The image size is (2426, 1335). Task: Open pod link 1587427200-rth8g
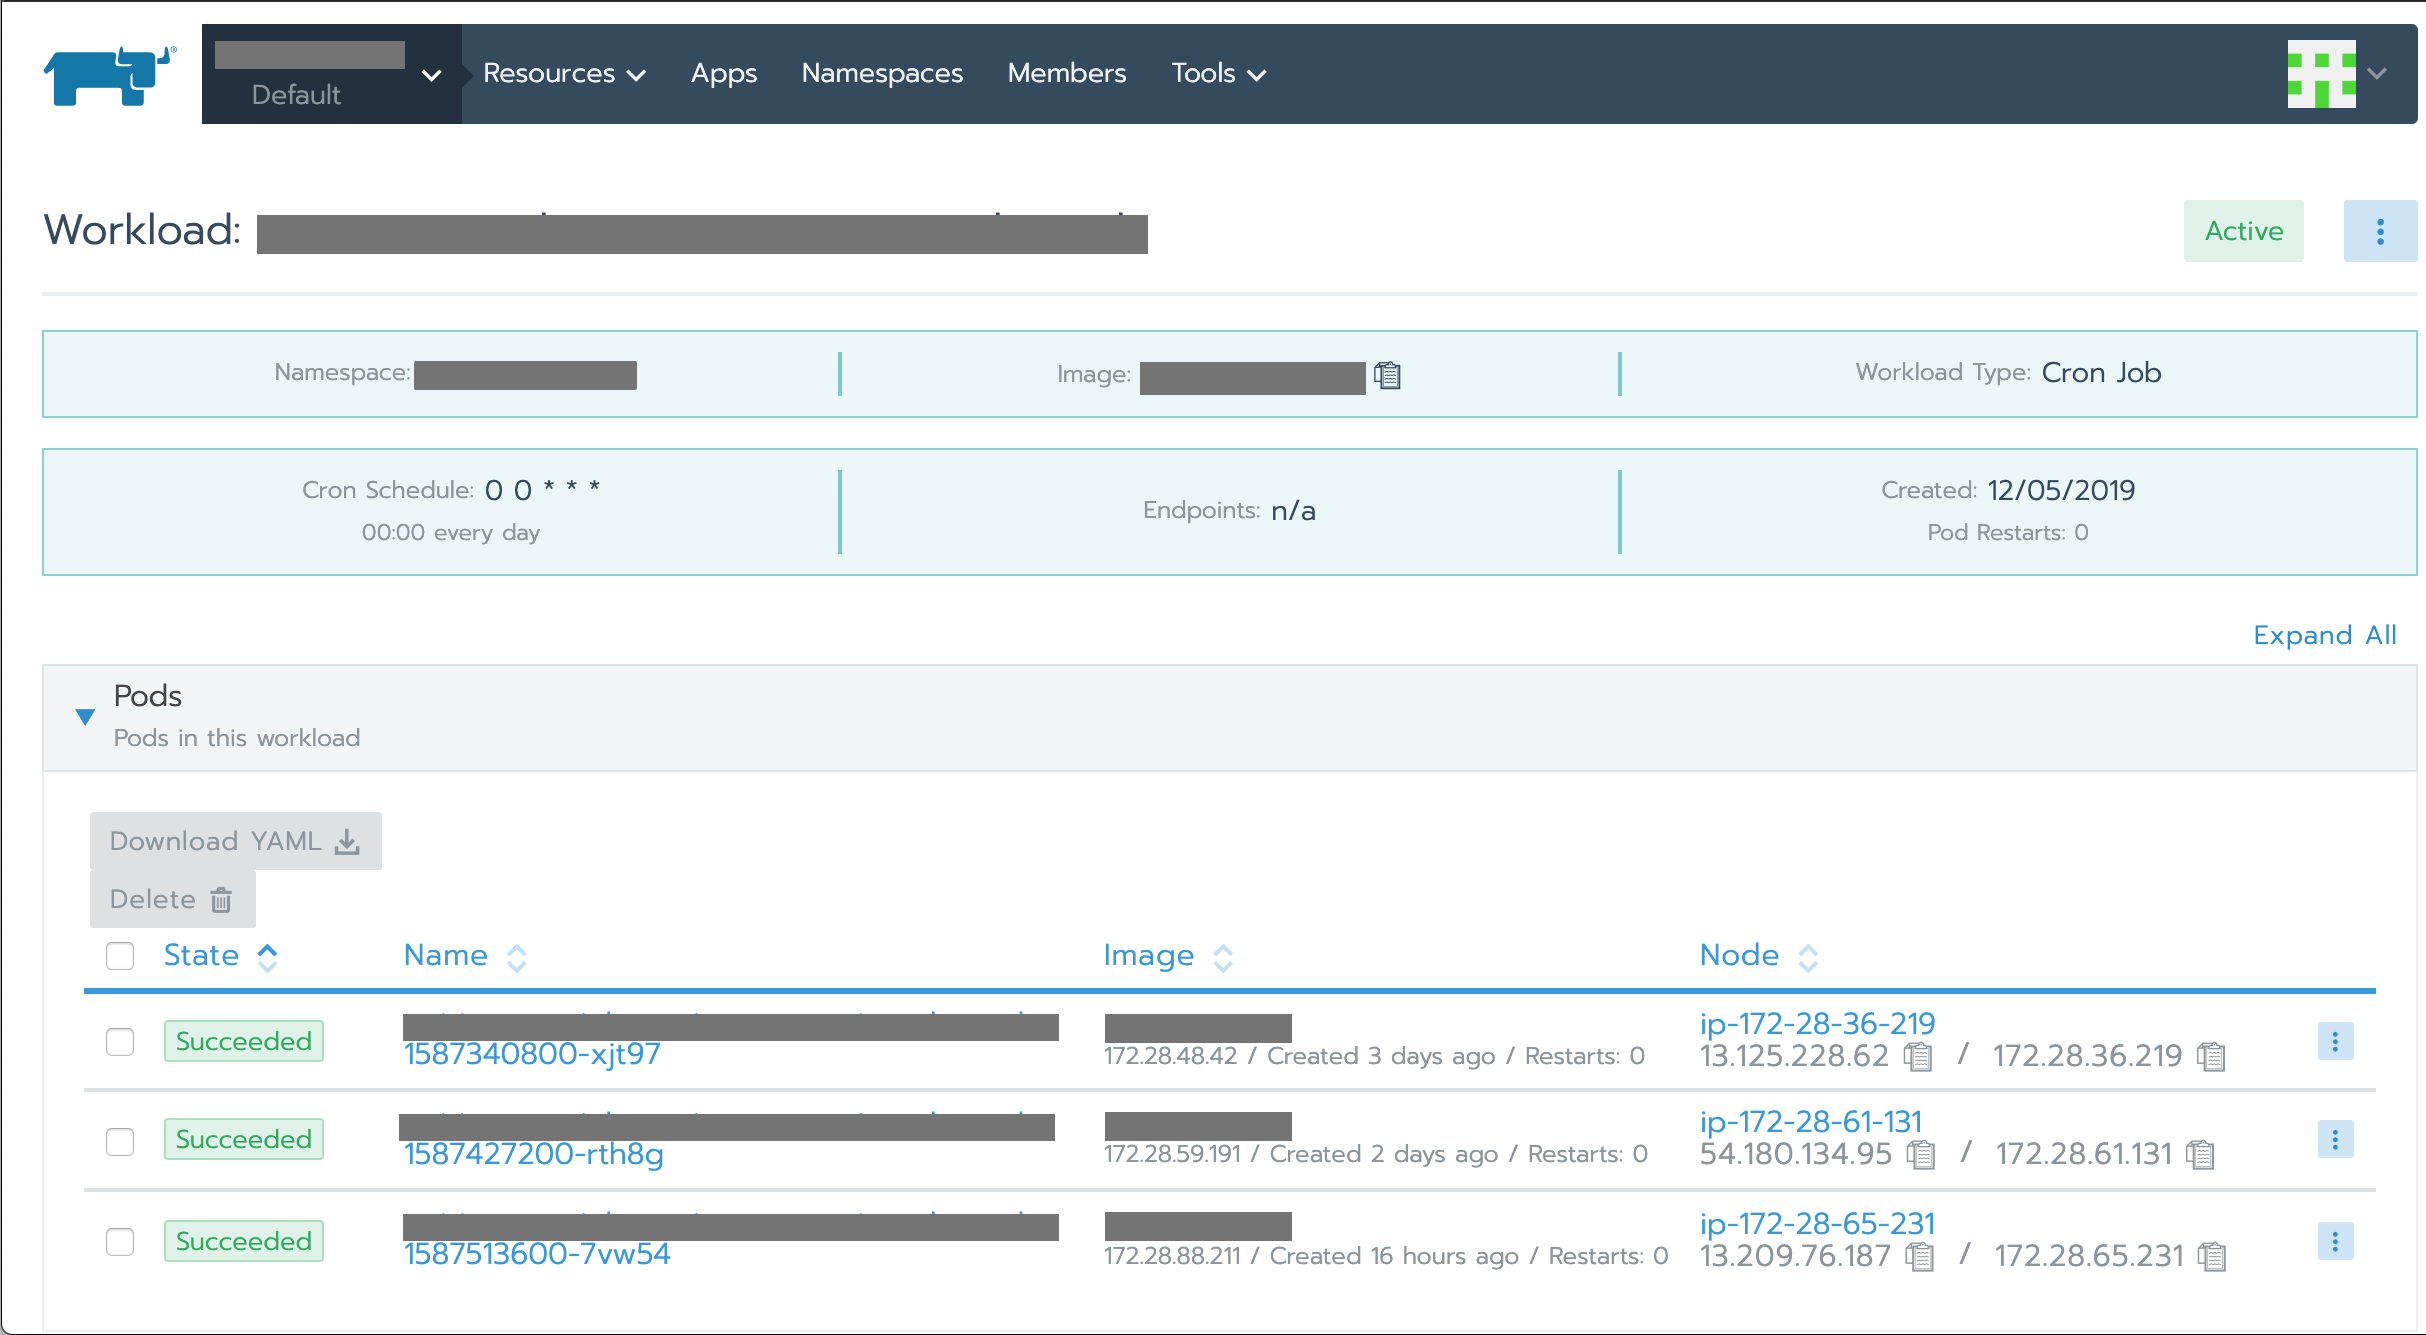(534, 1154)
